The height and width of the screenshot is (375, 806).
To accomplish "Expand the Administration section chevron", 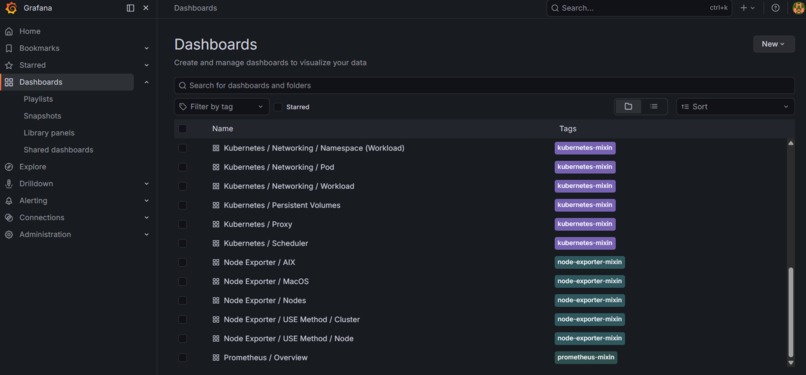I will [146, 235].
